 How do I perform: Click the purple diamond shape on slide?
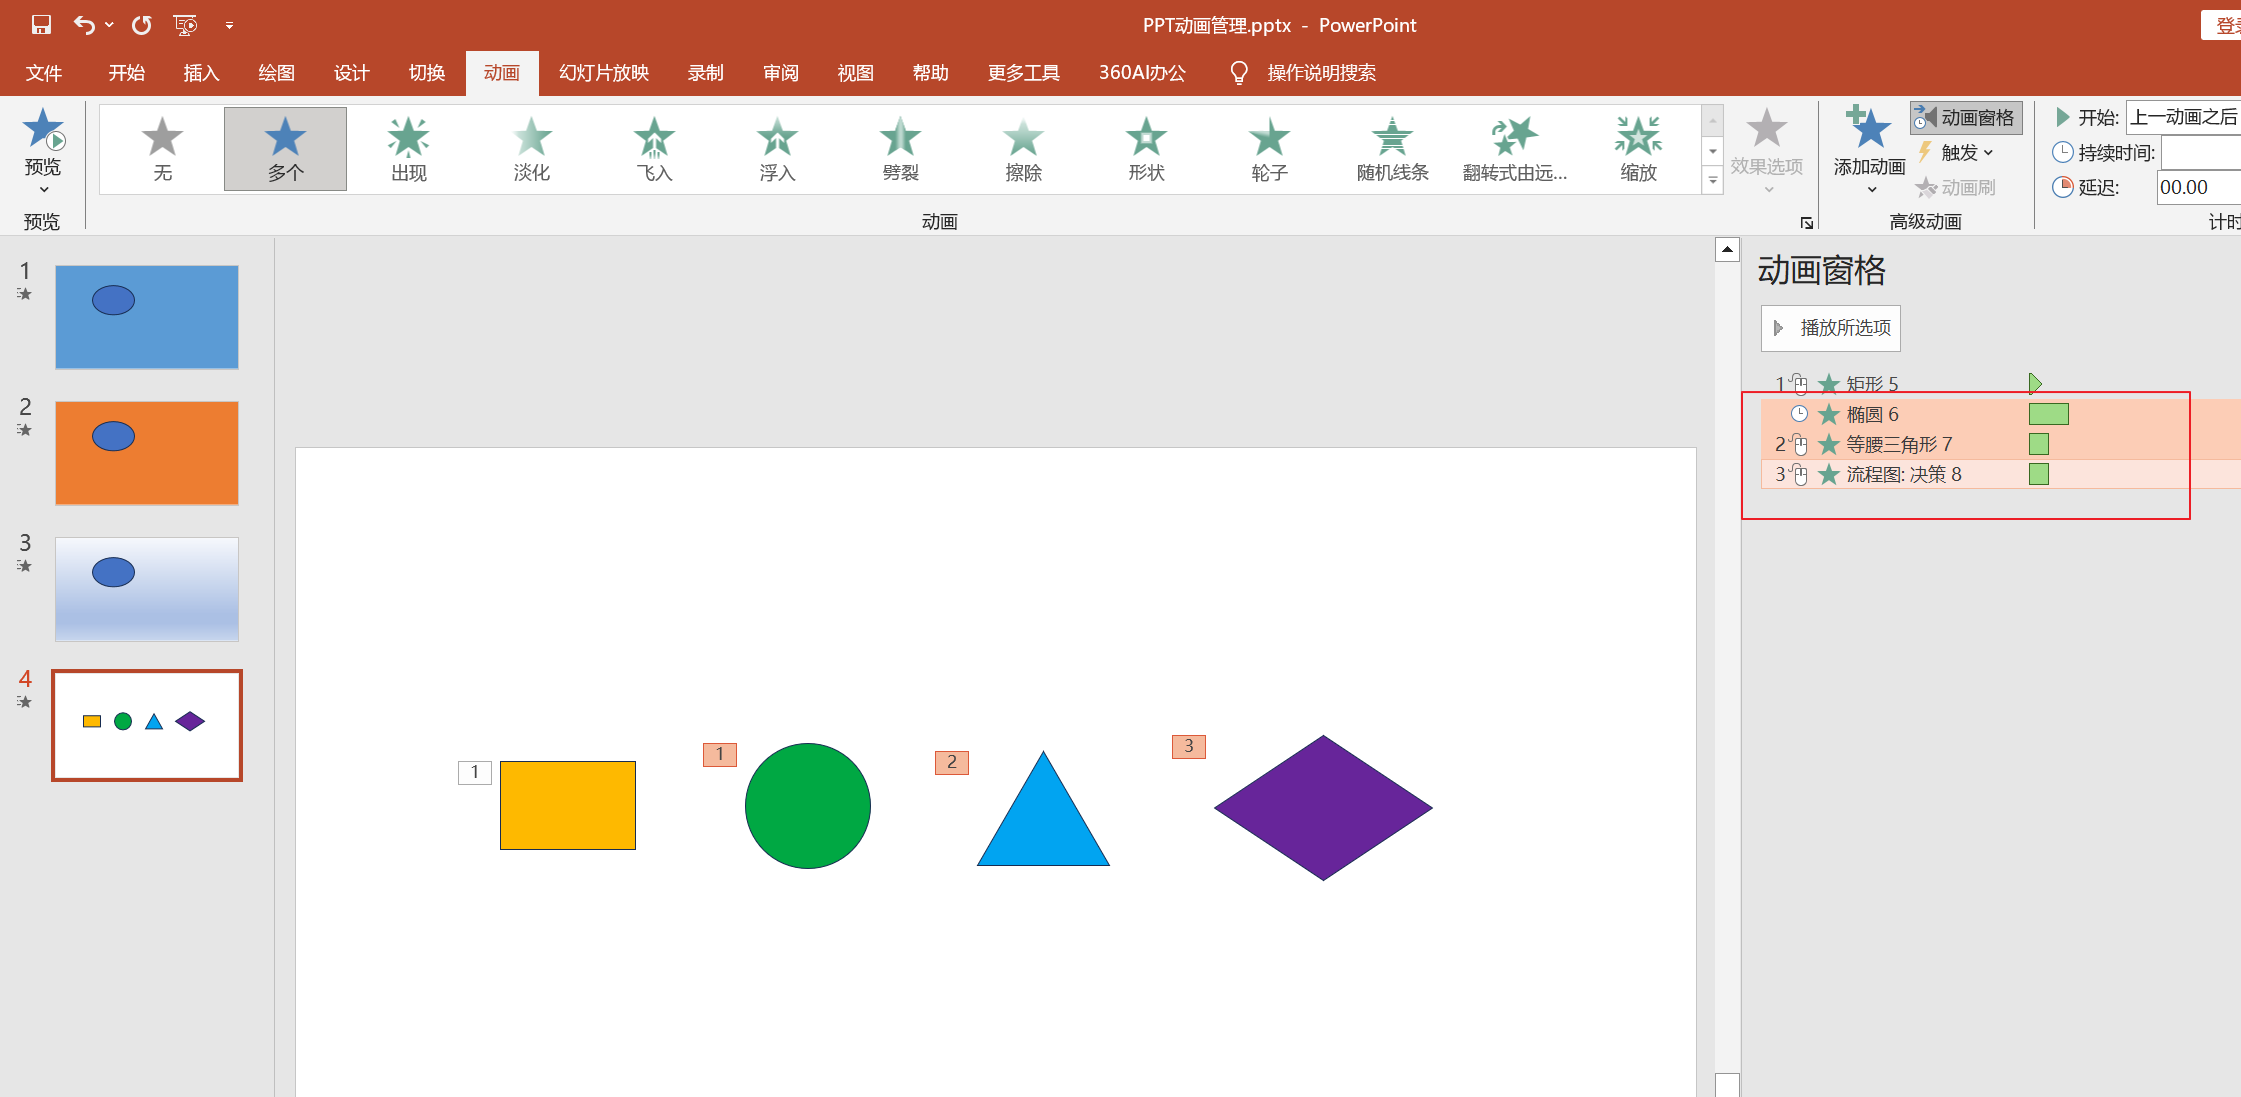(1323, 808)
